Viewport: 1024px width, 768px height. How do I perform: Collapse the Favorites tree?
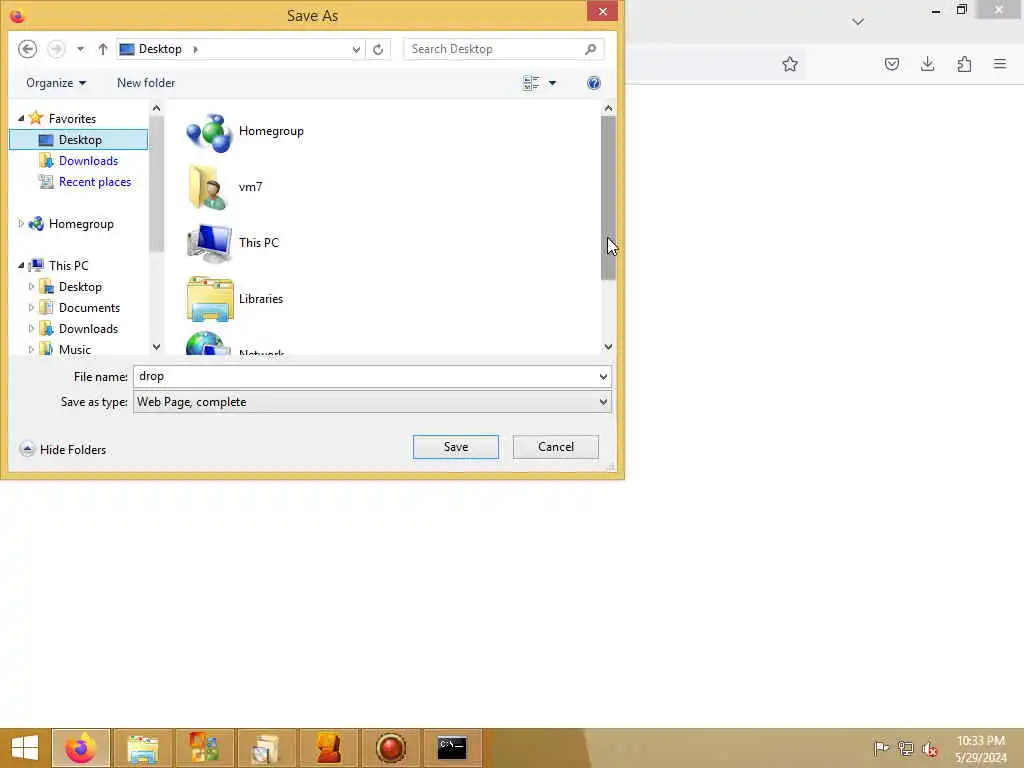[21, 118]
